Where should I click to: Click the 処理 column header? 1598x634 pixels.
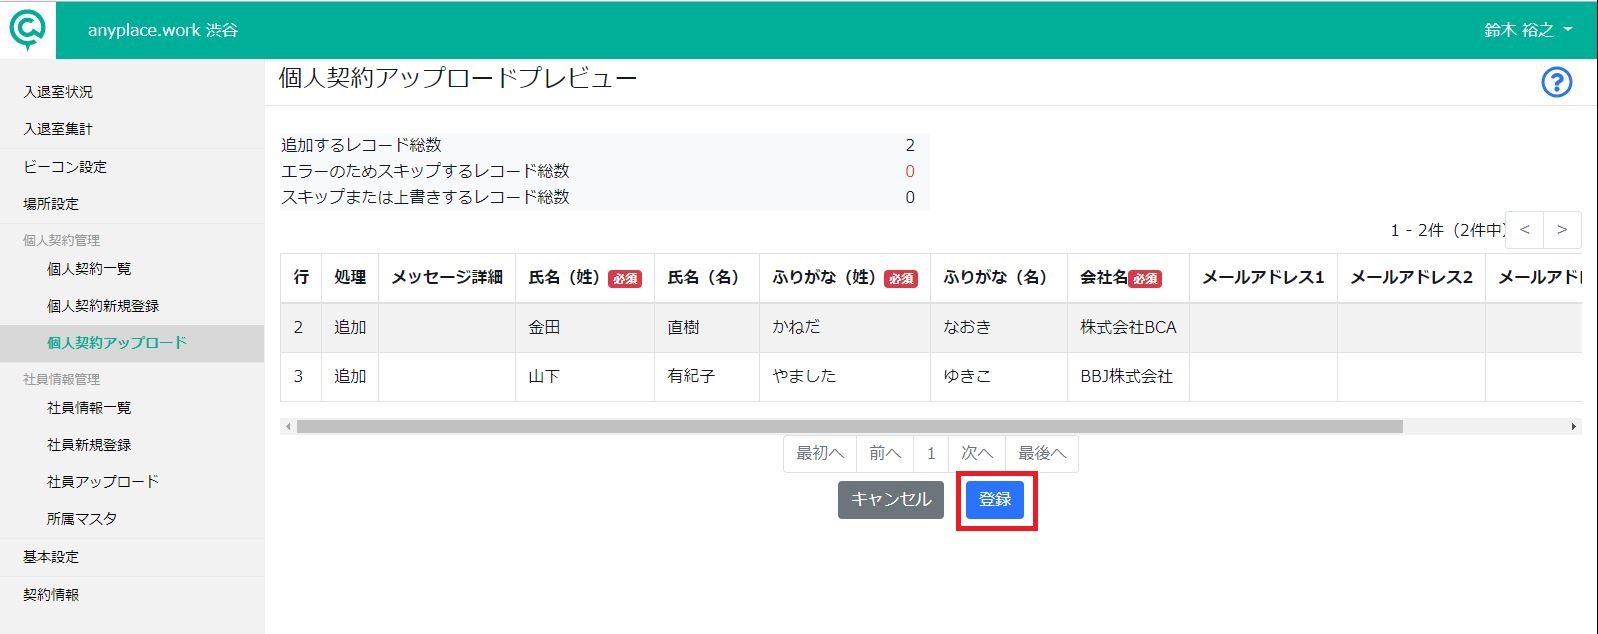(350, 278)
